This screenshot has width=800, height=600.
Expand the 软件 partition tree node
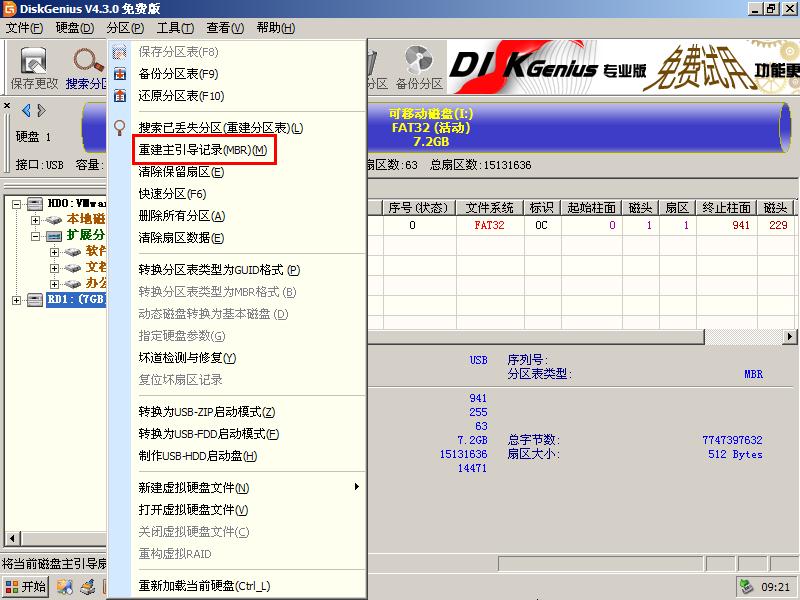[x=54, y=252]
